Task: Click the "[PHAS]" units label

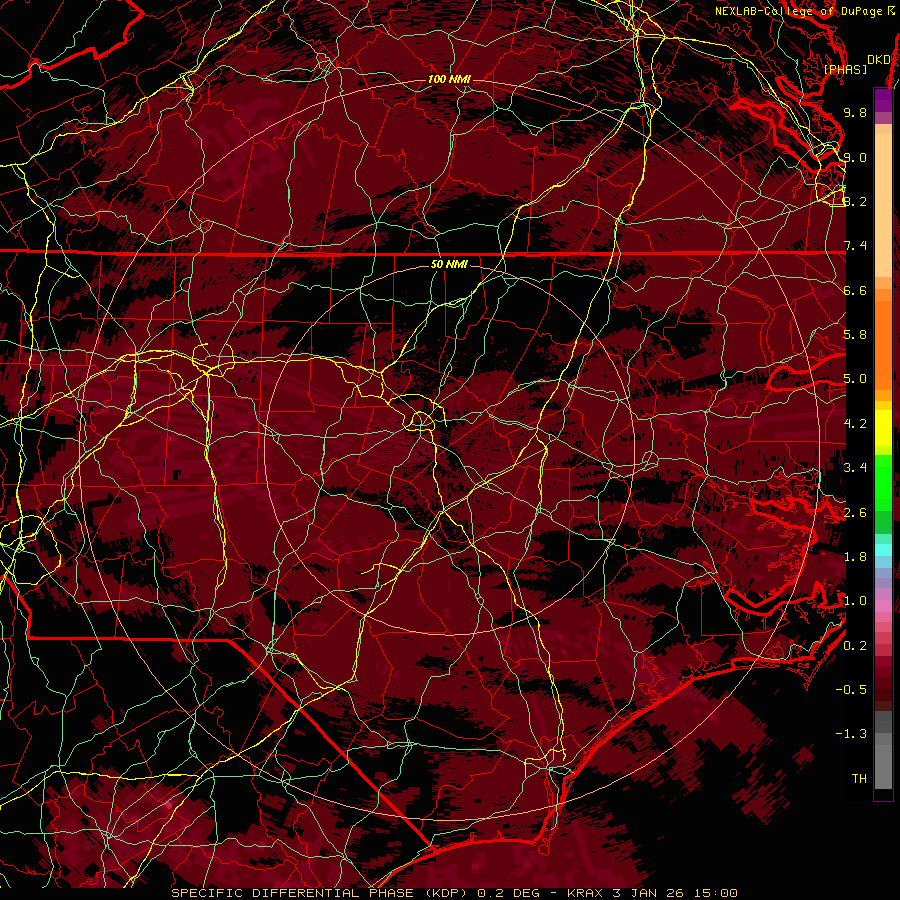Action: click(x=845, y=70)
